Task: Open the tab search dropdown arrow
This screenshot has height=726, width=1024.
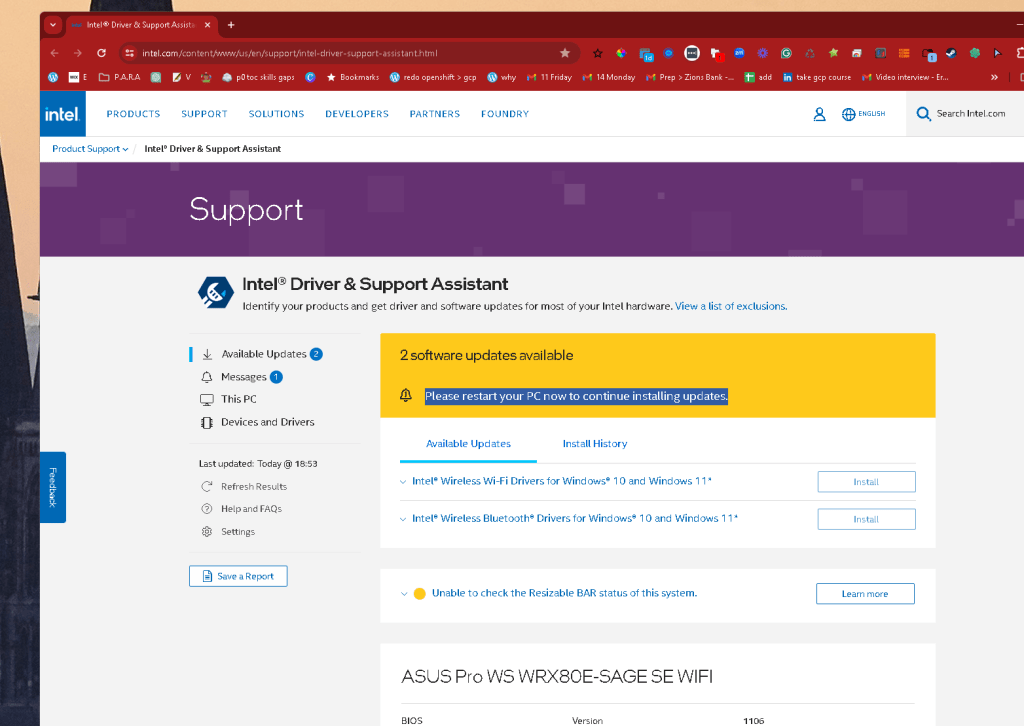Action: tap(53, 25)
